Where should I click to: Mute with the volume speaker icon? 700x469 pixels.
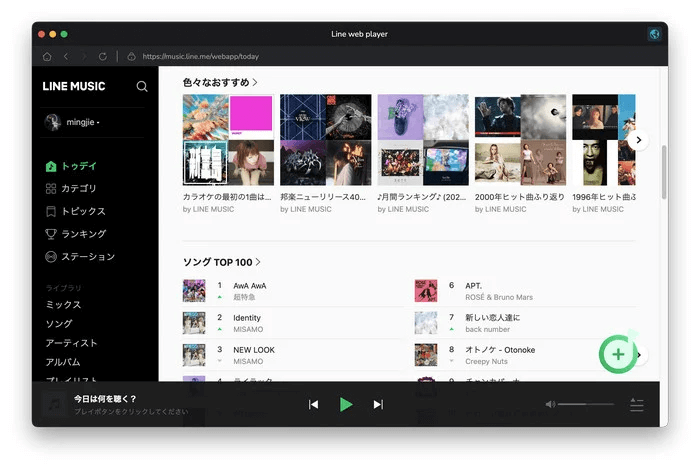(550, 404)
